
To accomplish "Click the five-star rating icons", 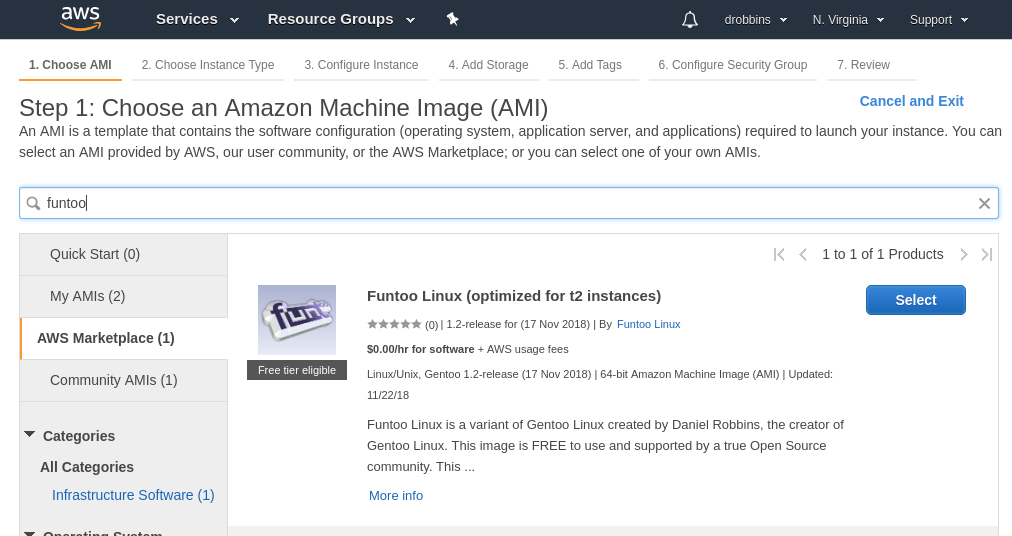I will tap(394, 324).
